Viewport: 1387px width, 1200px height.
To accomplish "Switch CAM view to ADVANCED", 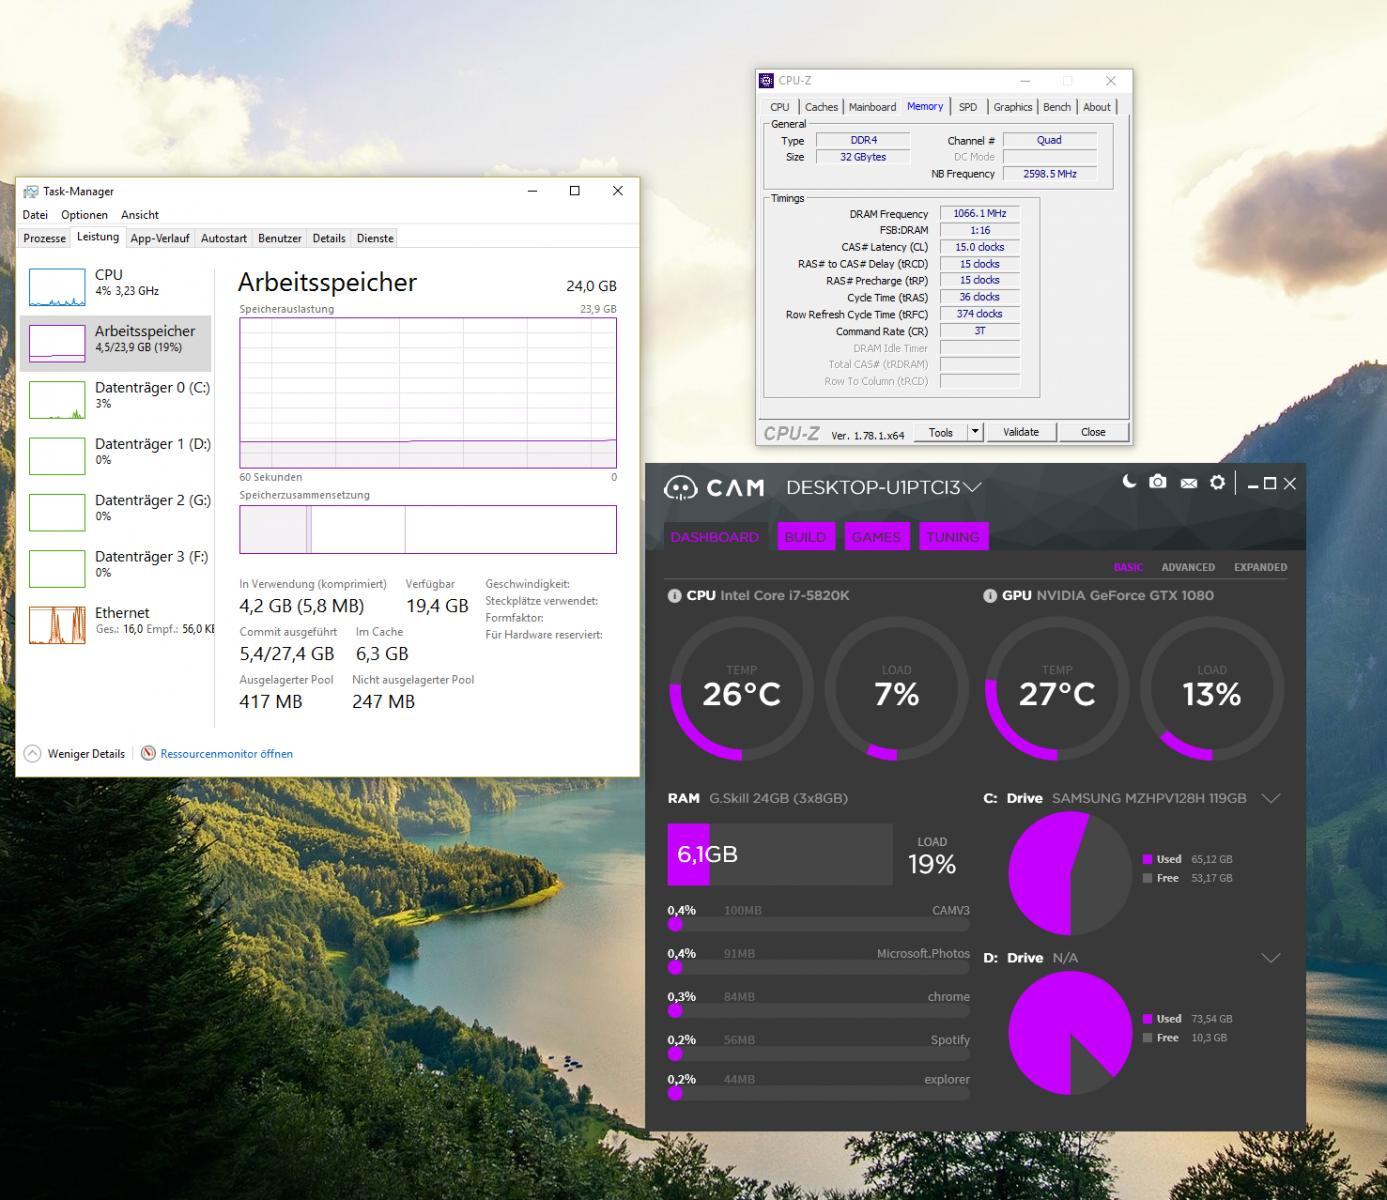I will coord(1188,567).
